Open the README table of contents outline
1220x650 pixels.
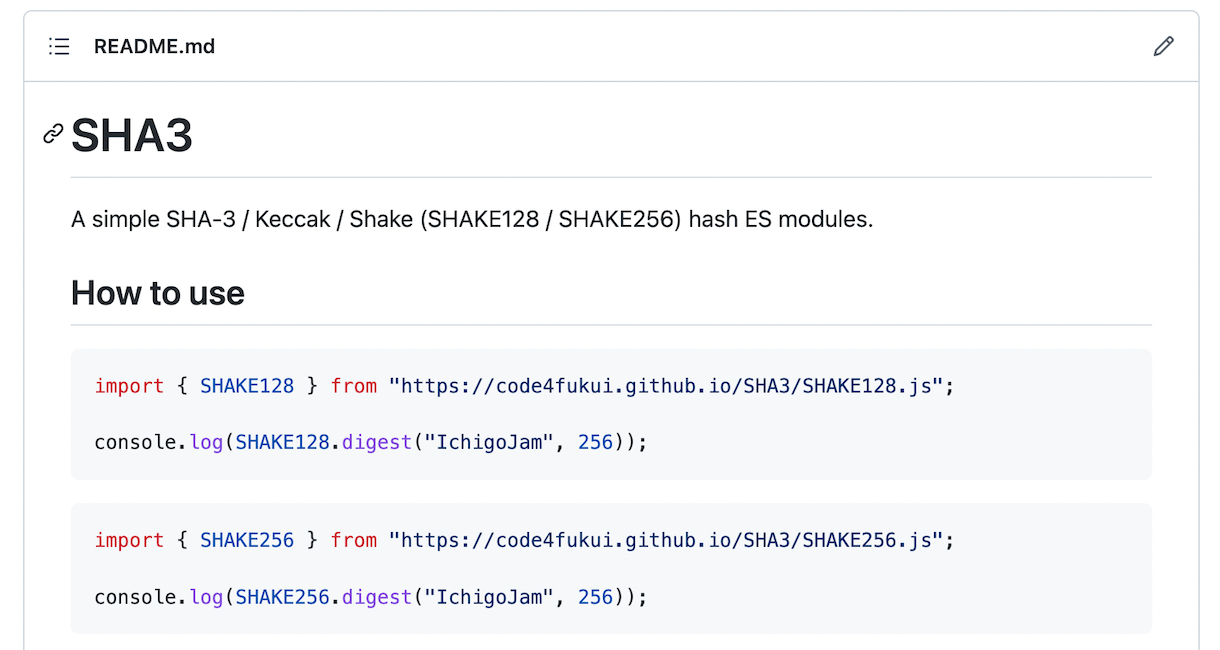pos(58,46)
